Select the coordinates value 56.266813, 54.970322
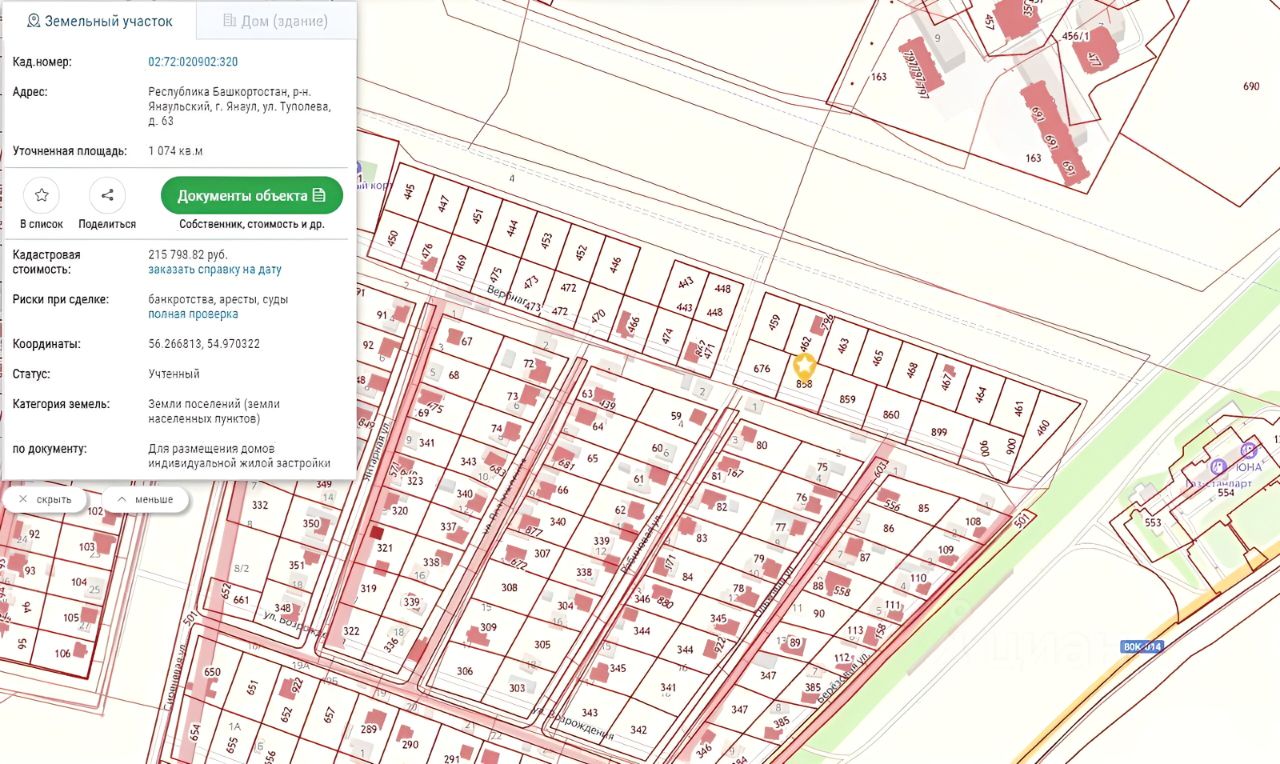This screenshot has height=764, width=1280. coord(204,344)
